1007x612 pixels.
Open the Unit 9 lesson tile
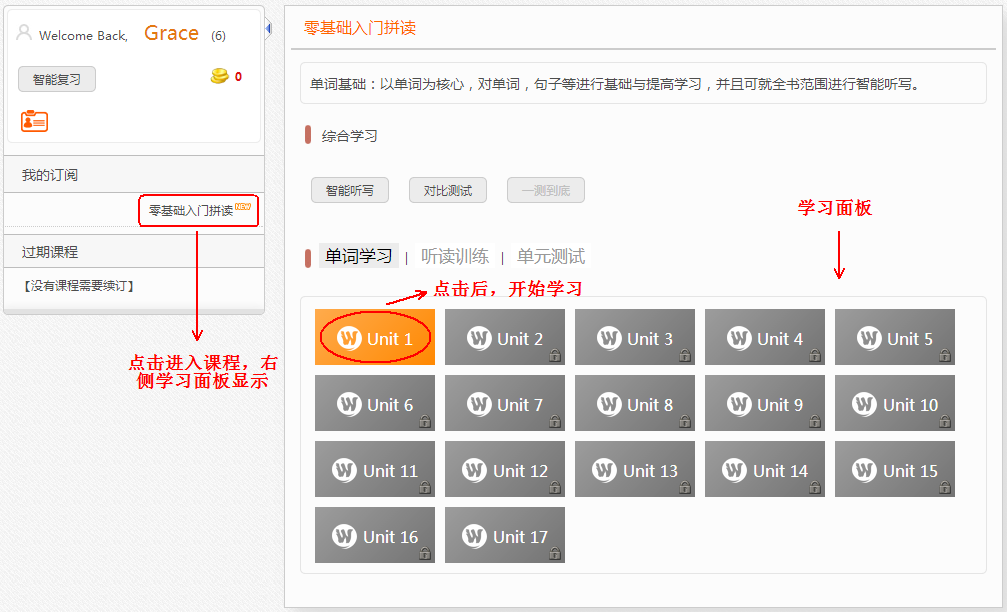pyautogui.click(x=764, y=404)
